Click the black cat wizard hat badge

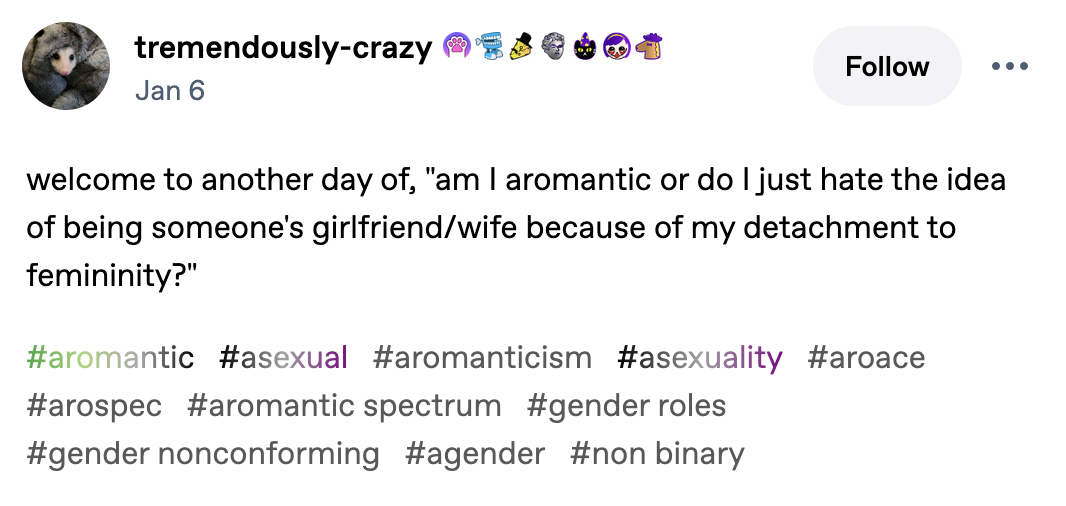click(x=585, y=46)
